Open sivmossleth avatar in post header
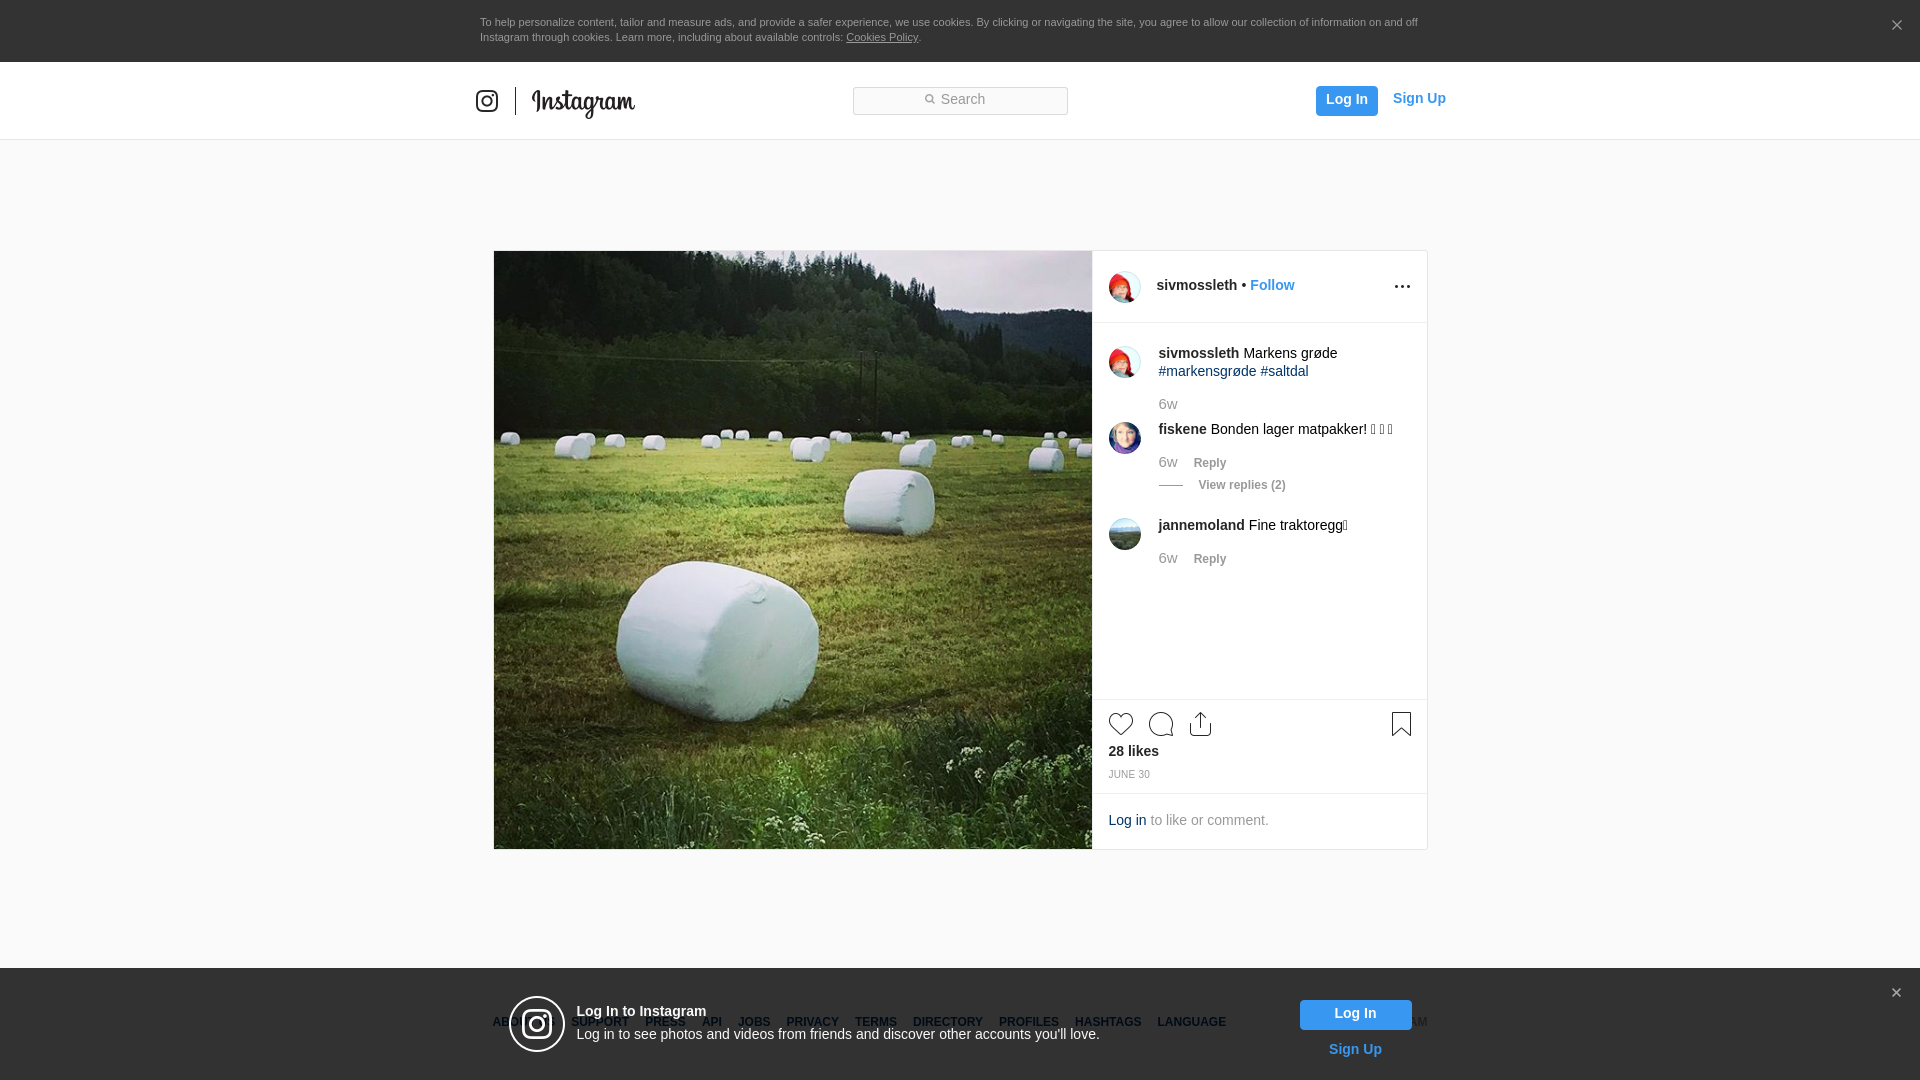The width and height of the screenshot is (1920, 1080). pos(1125,287)
